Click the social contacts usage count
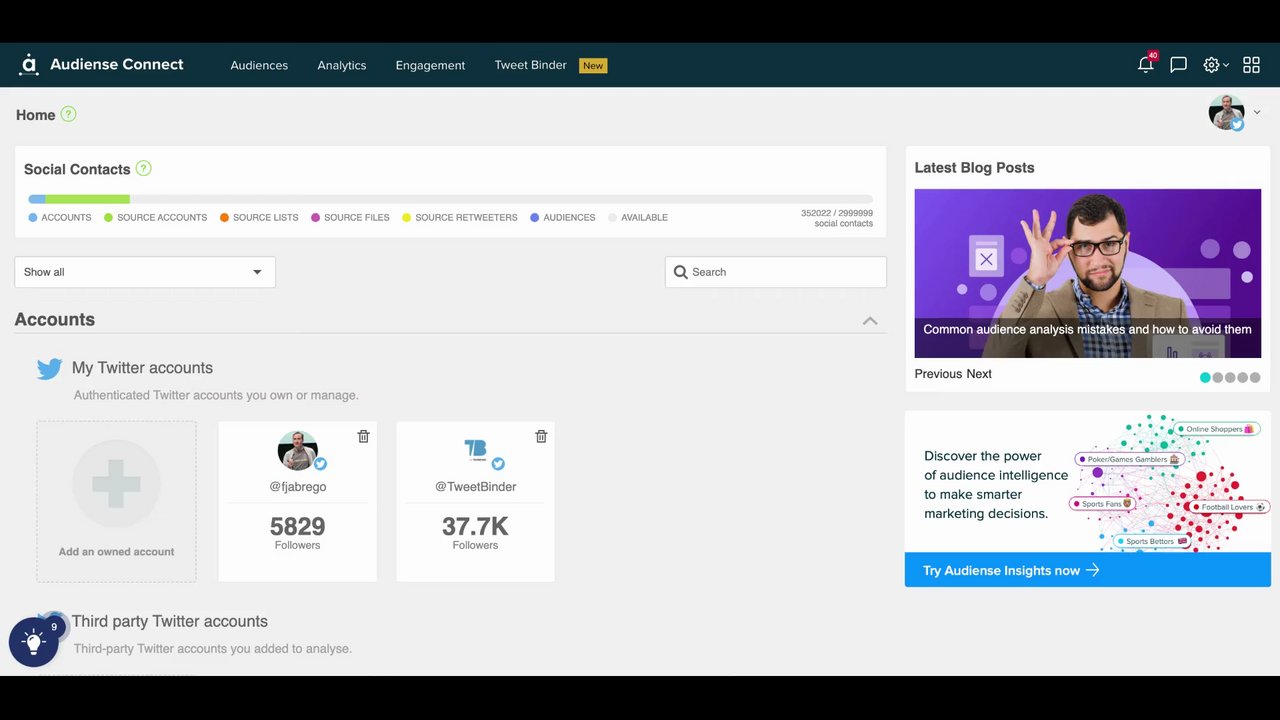The width and height of the screenshot is (1280, 720). tap(837, 218)
